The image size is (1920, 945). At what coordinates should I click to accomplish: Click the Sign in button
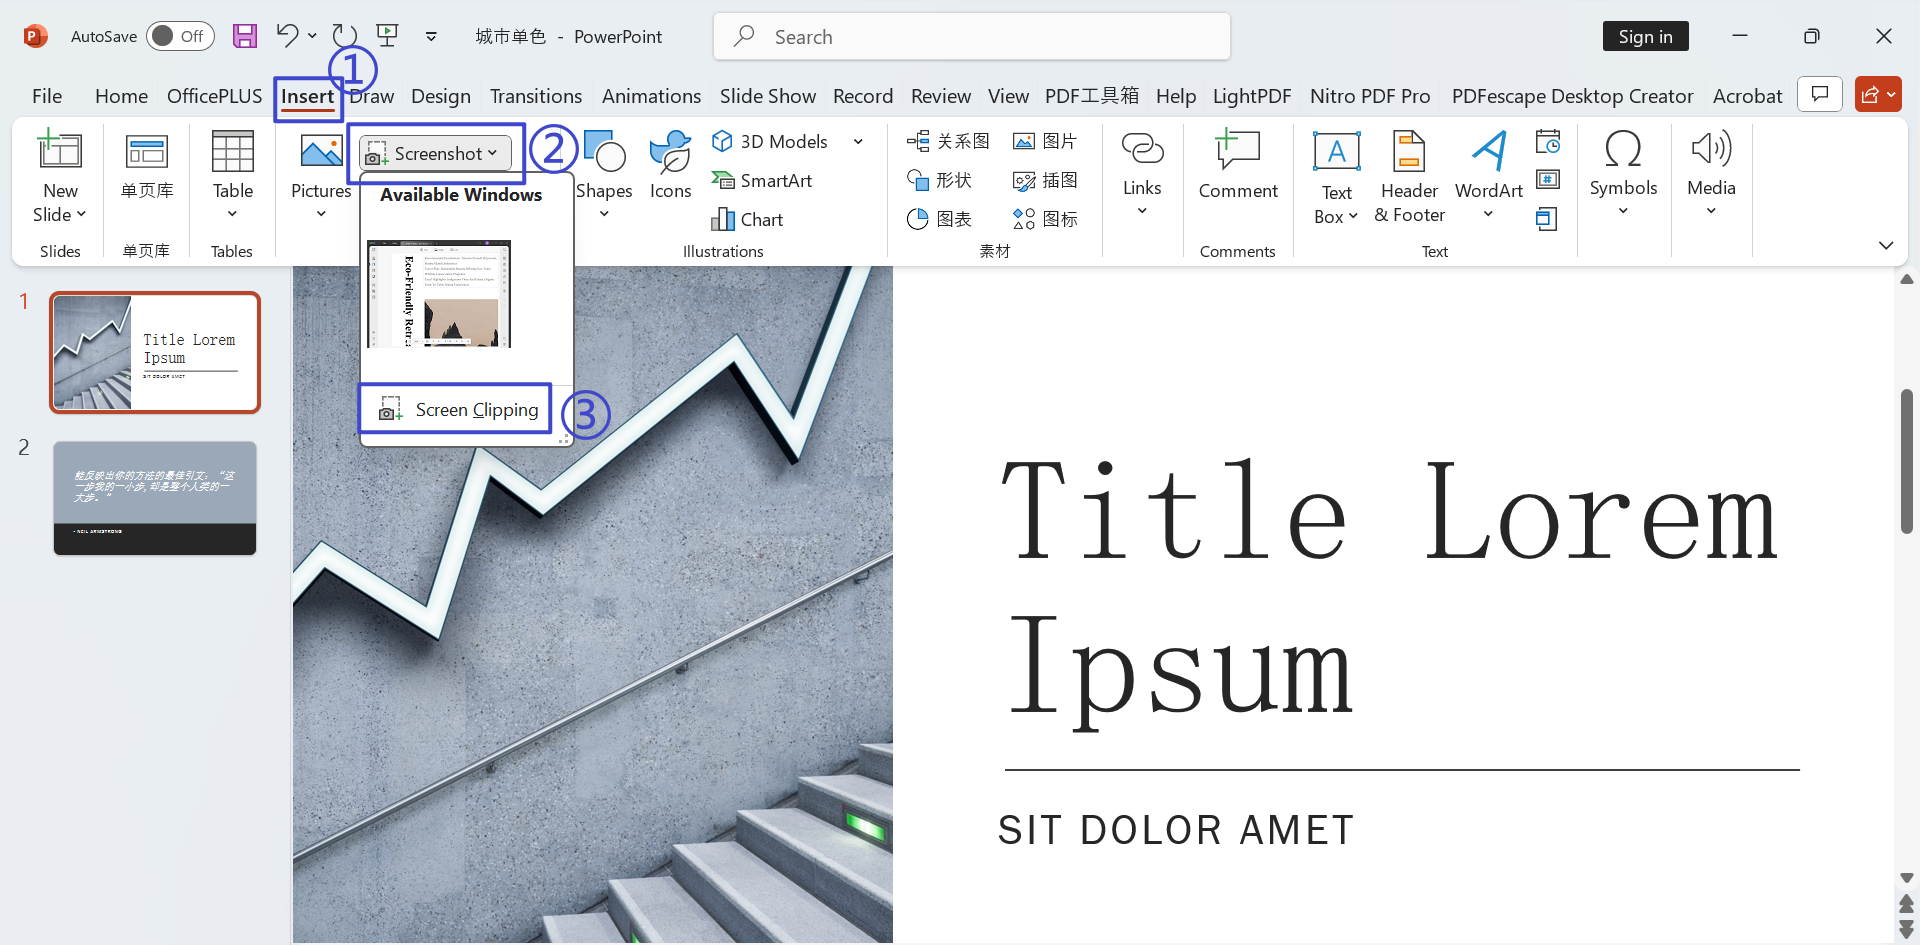(x=1645, y=35)
